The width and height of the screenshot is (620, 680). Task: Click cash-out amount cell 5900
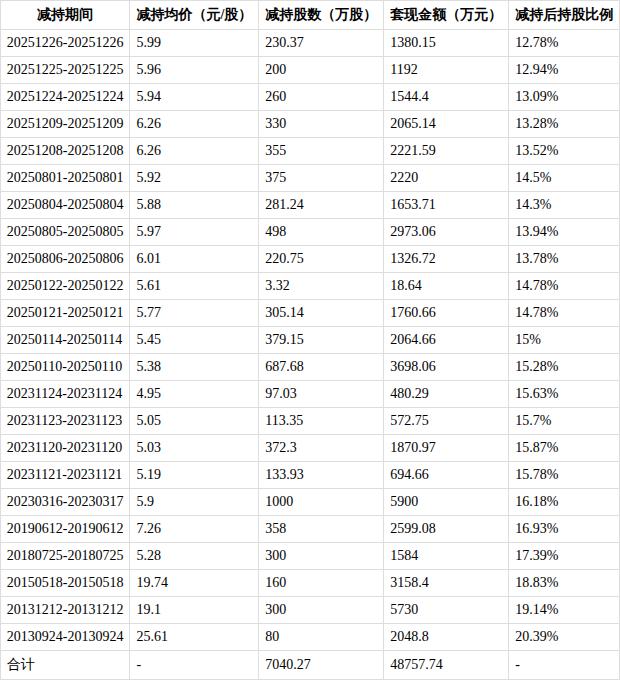click(404, 501)
